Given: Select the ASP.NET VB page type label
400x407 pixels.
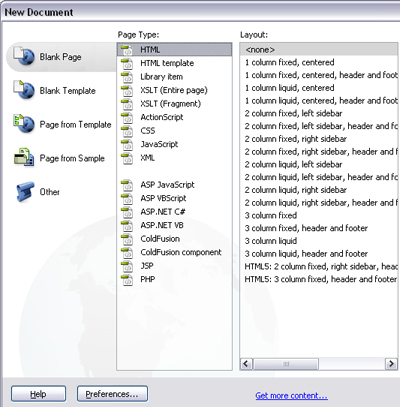Looking at the screenshot, I should click(x=162, y=225).
